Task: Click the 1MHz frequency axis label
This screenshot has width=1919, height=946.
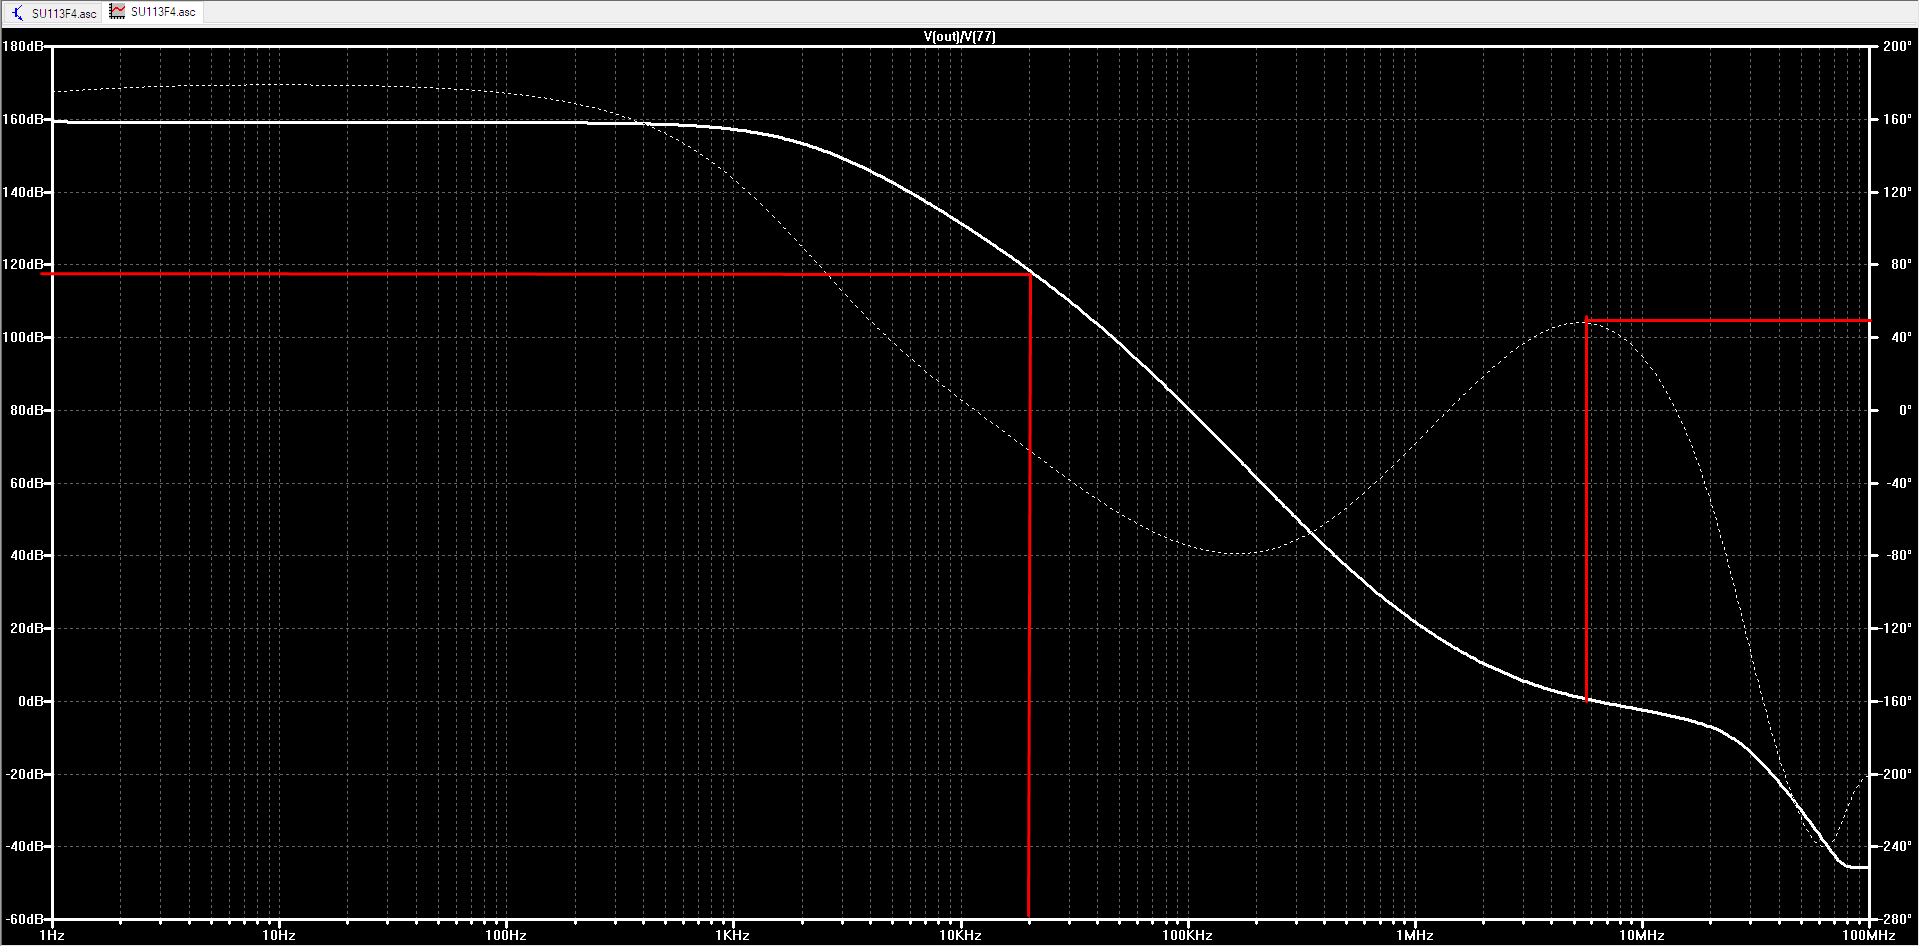Action: coord(1415,936)
